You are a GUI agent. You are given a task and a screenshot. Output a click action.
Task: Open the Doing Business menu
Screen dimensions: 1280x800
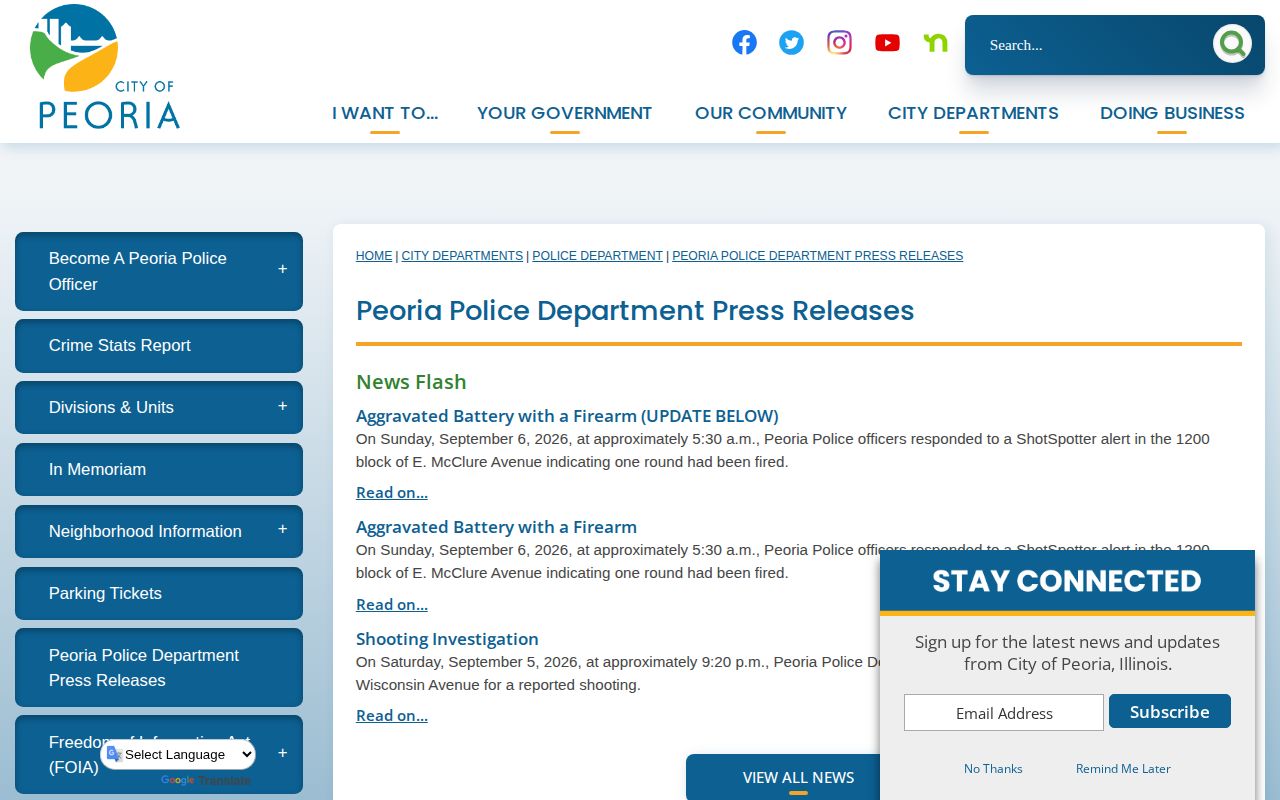click(x=1172, y=113)
